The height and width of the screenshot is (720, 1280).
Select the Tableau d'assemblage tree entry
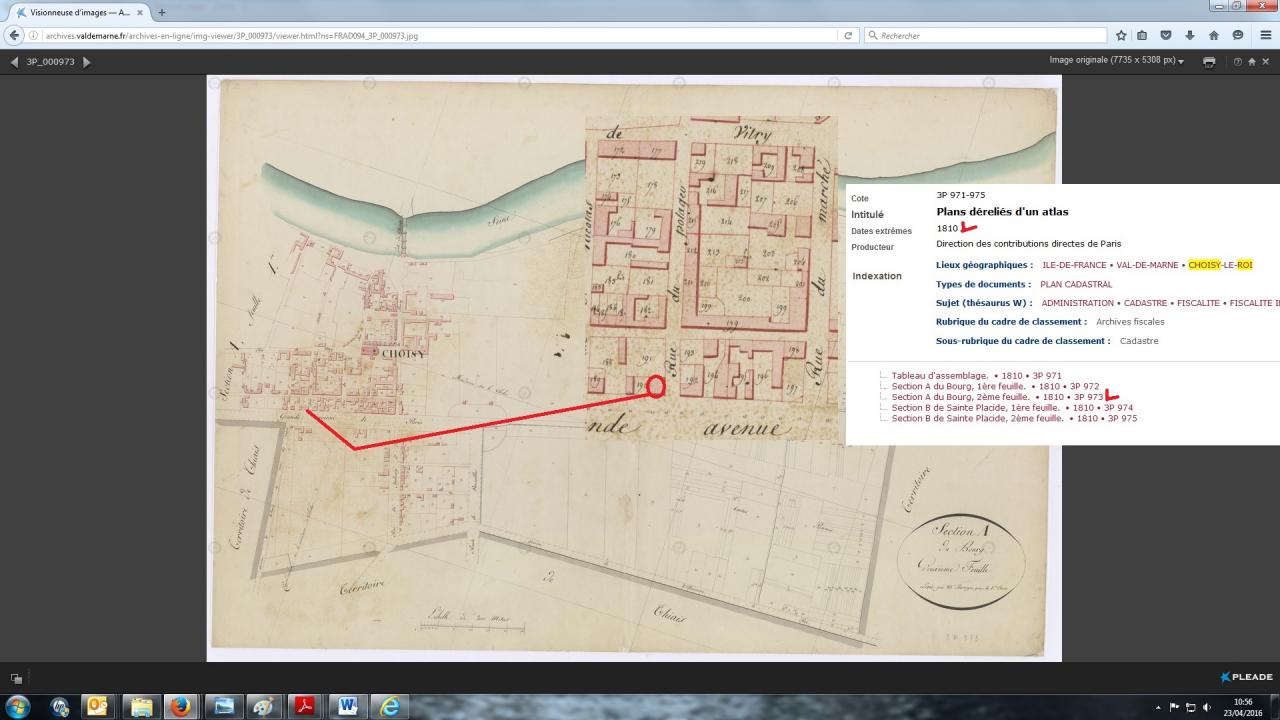coord(940,376)
